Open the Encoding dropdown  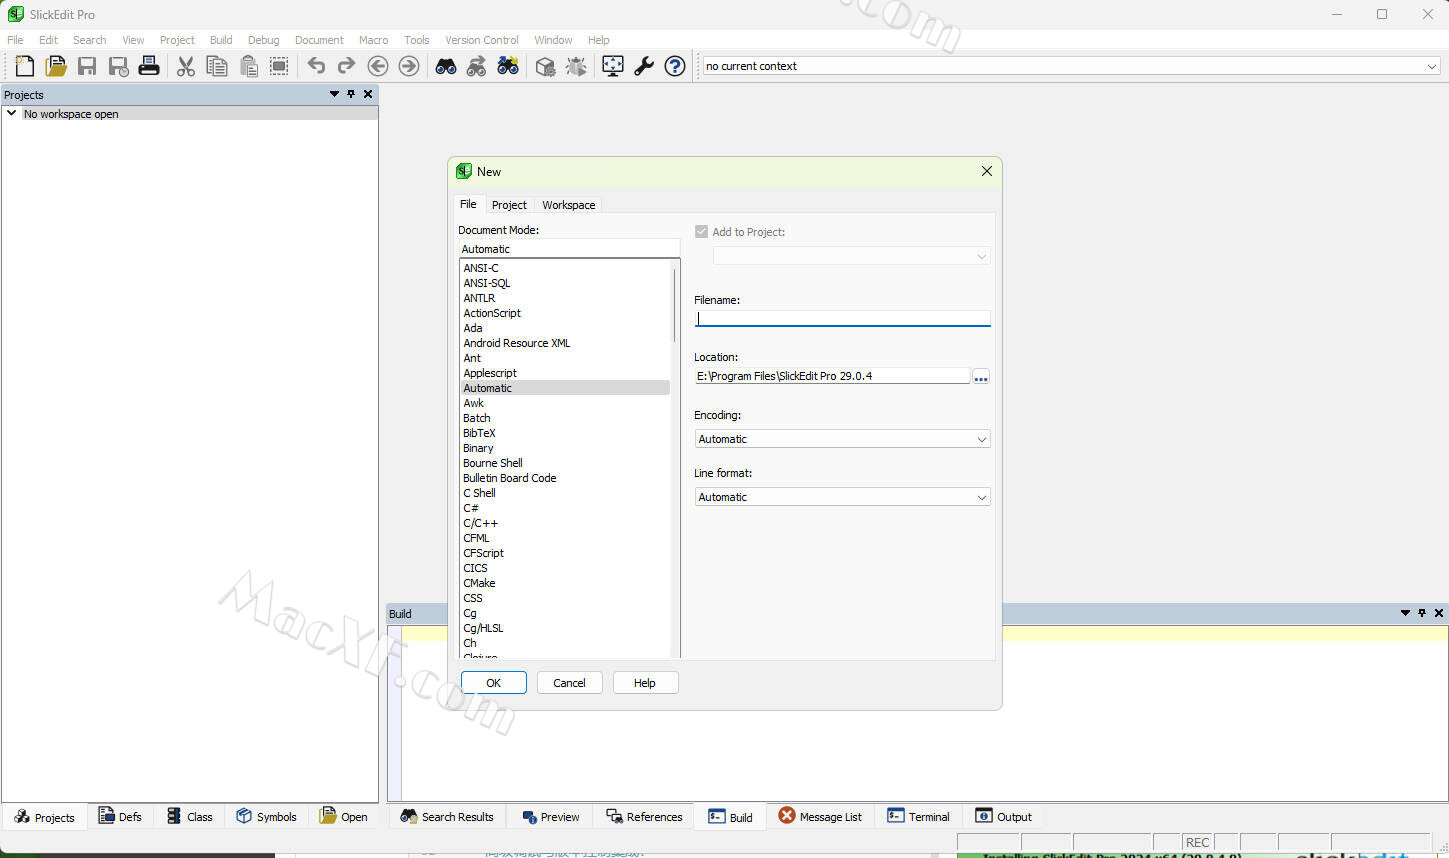coord(842,439)
